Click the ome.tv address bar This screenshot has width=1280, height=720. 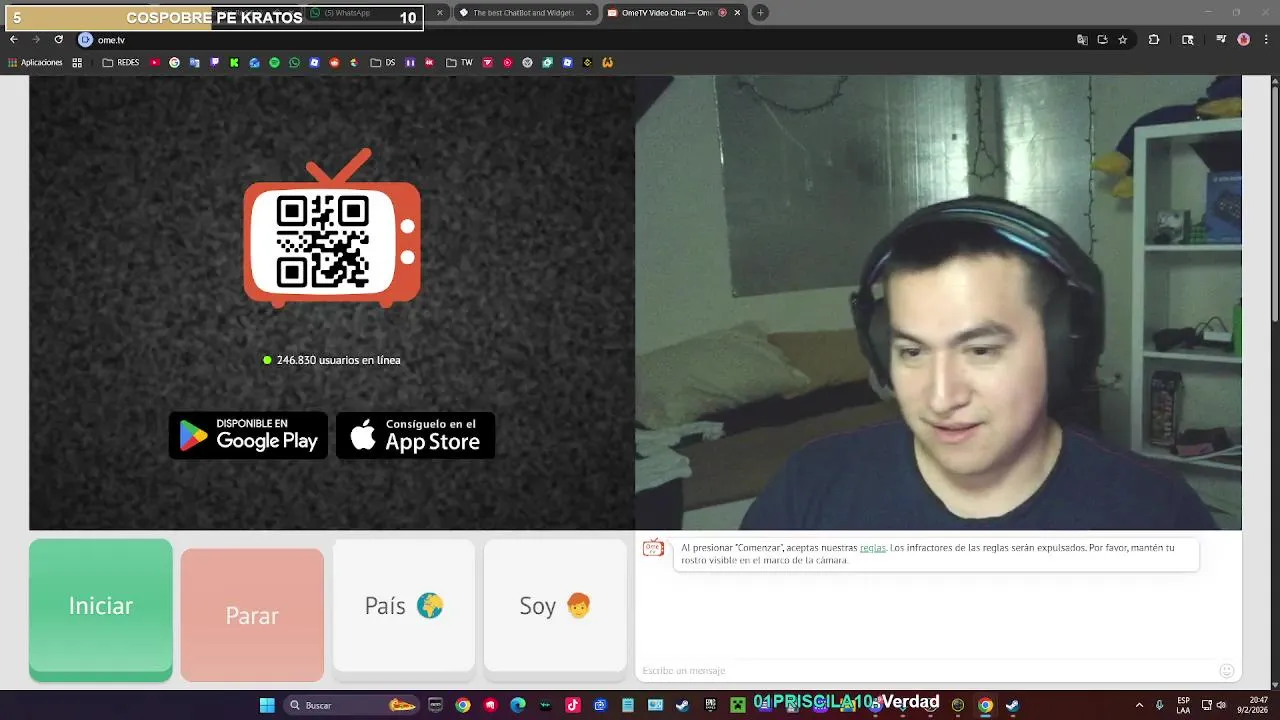tap(580, 40)
